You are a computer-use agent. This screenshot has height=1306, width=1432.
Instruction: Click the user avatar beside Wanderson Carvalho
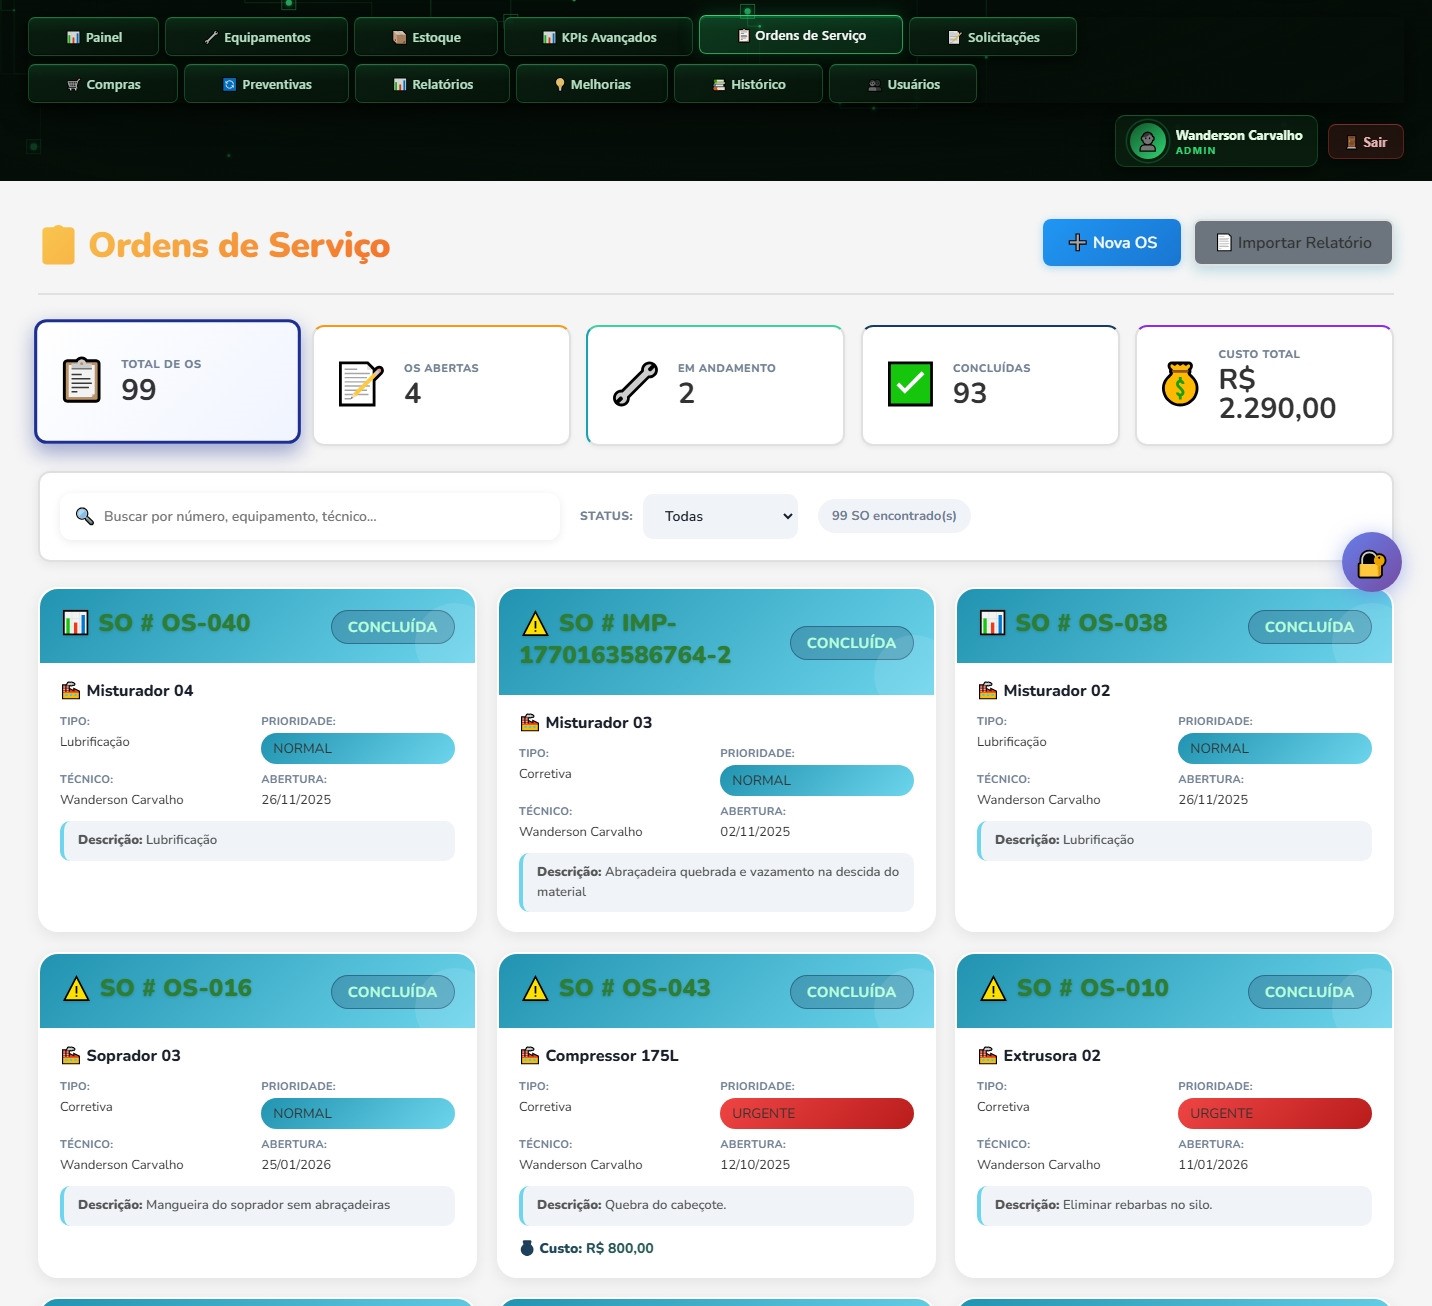1148,142
